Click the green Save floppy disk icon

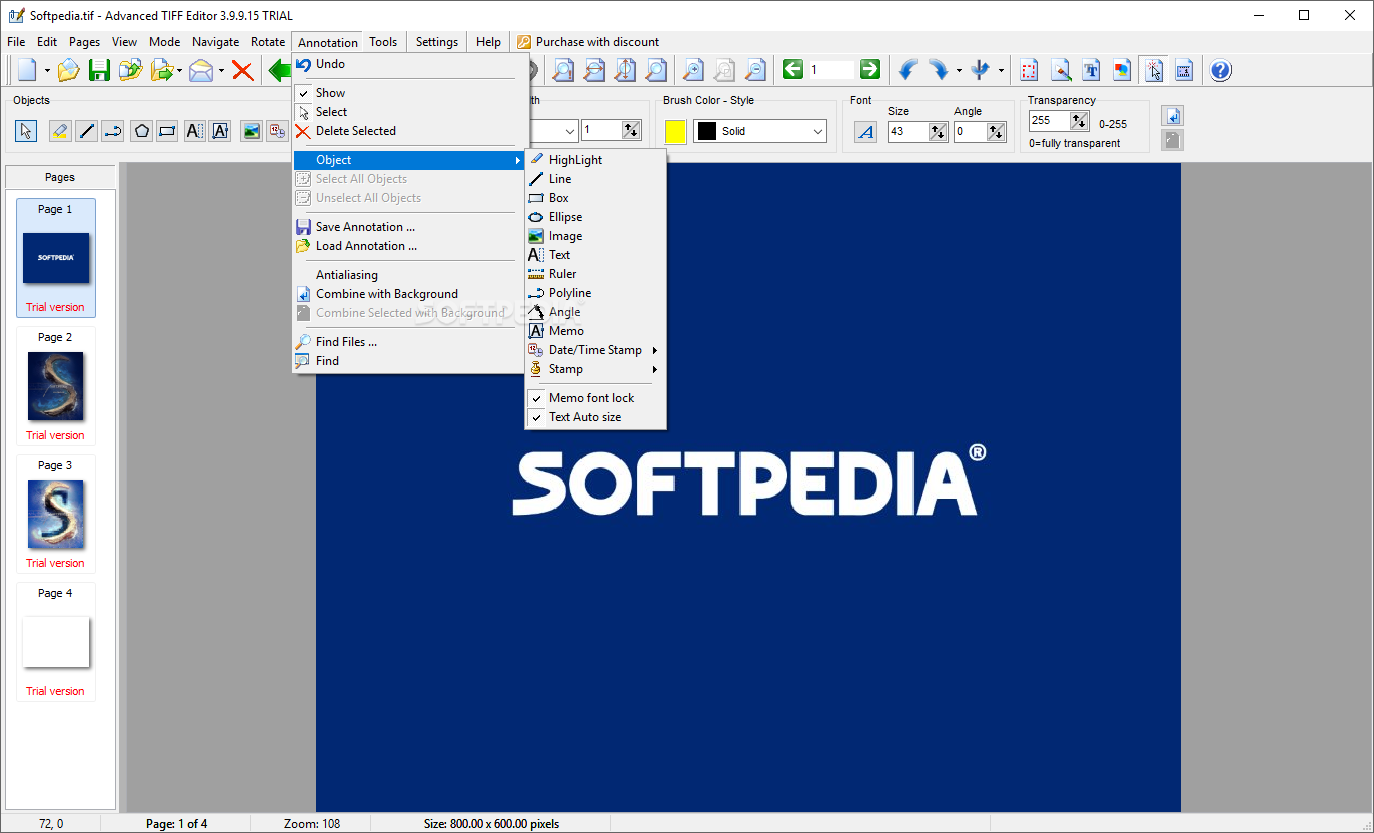tap(99, 70)
